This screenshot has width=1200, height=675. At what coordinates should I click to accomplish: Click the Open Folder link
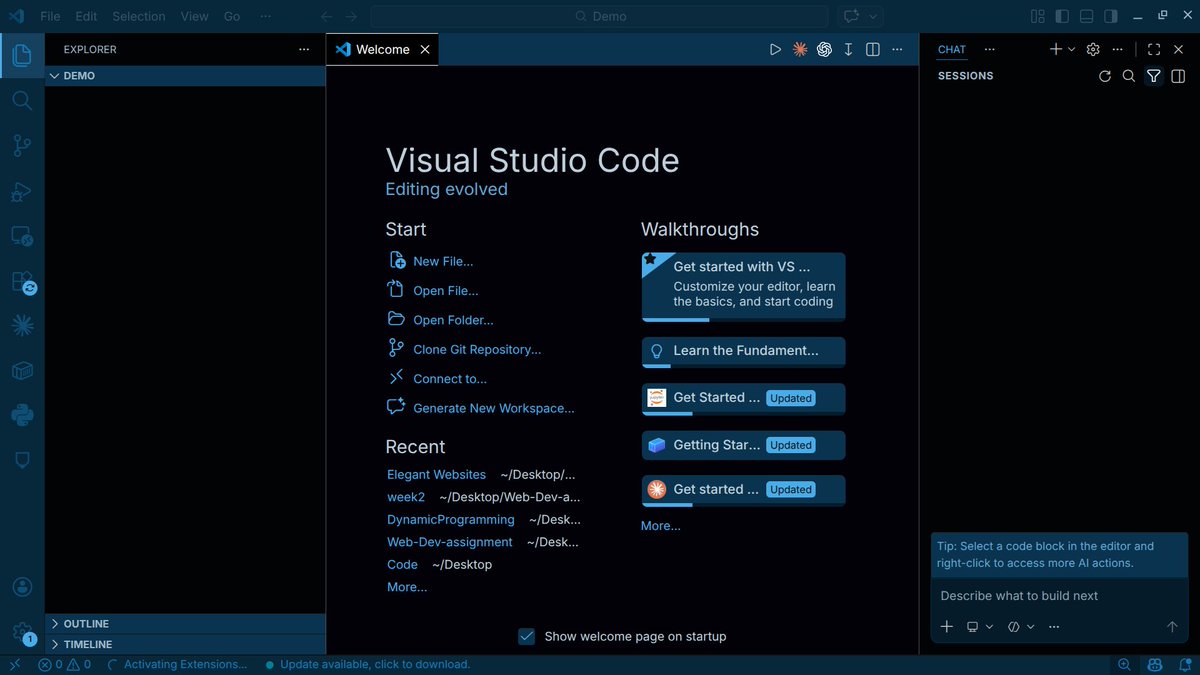[x=453, y=320]
